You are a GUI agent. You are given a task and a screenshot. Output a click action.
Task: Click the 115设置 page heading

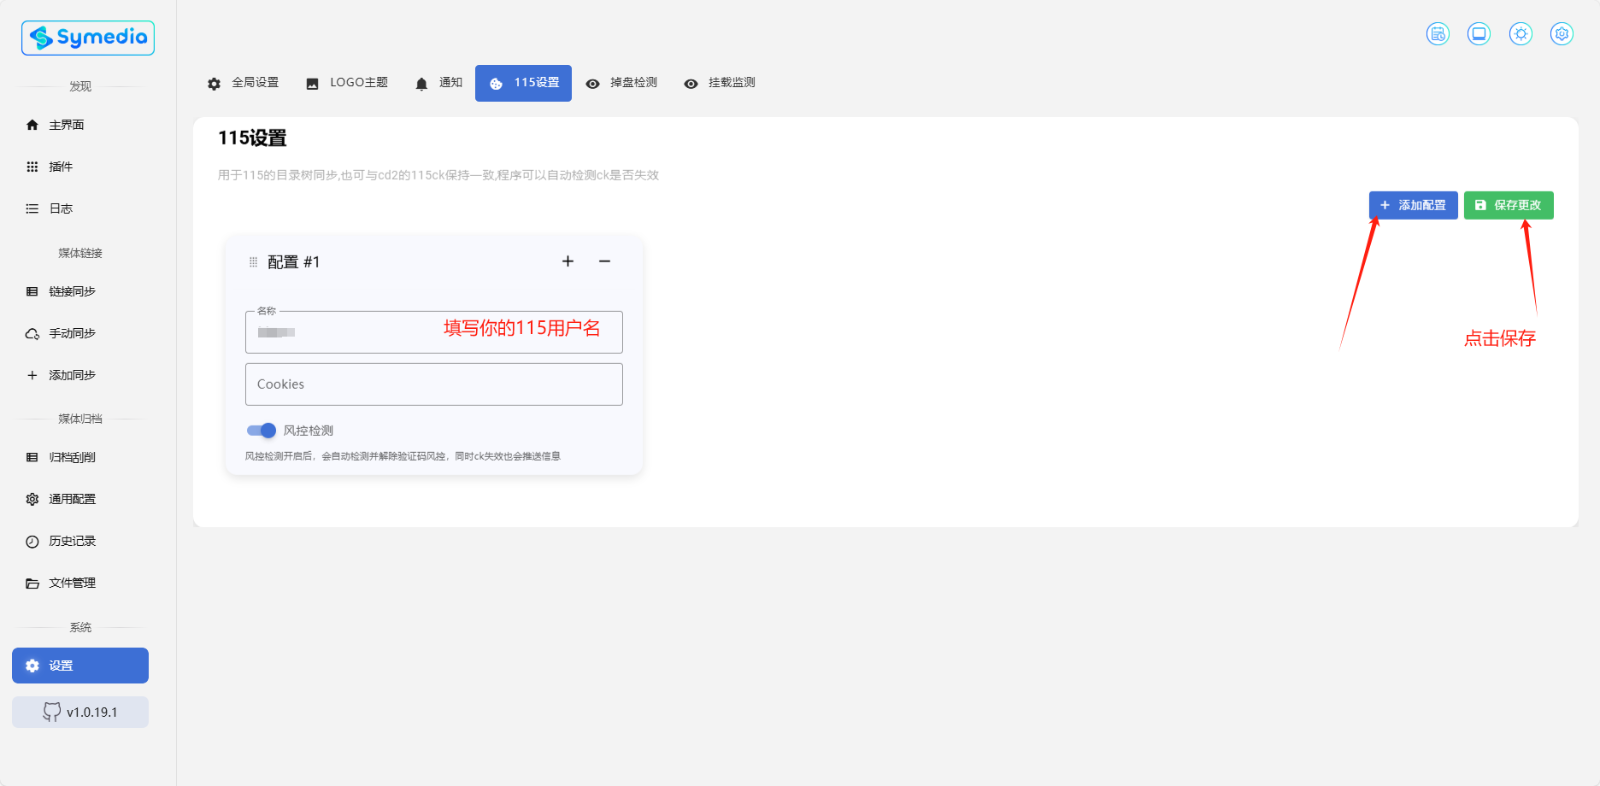point(252,138)
